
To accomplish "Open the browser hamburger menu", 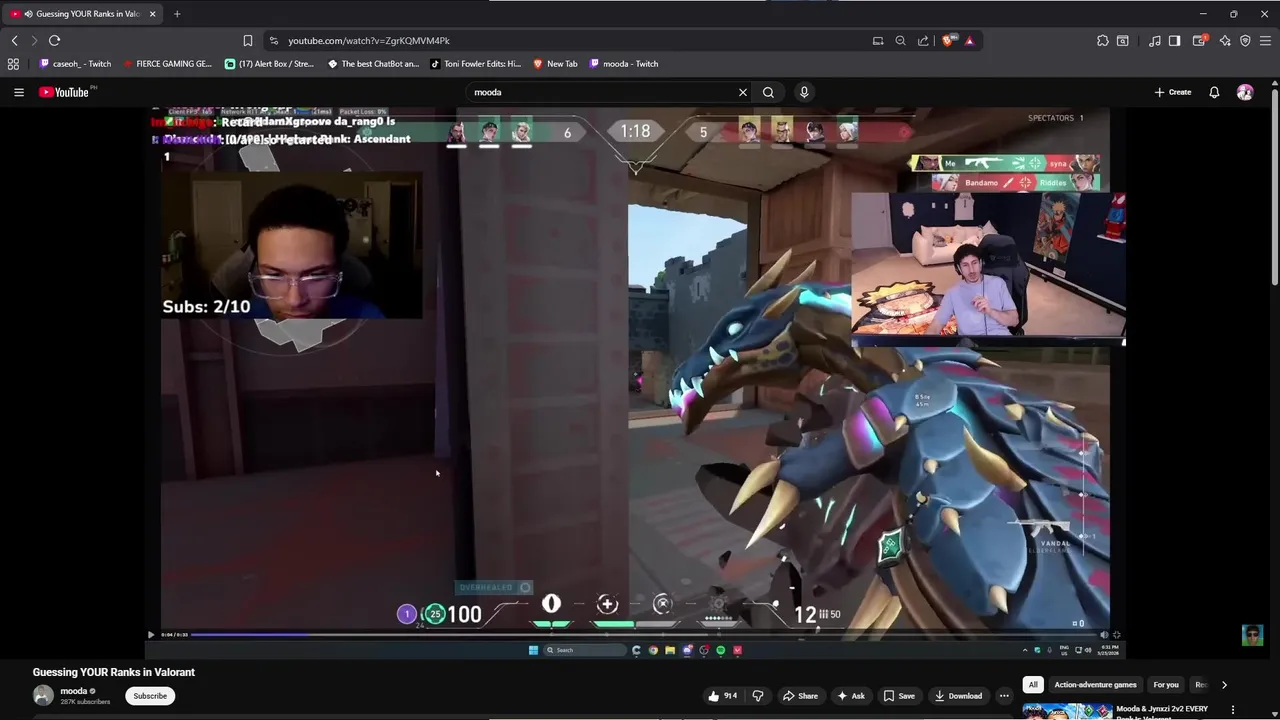I will point(1266,41).
